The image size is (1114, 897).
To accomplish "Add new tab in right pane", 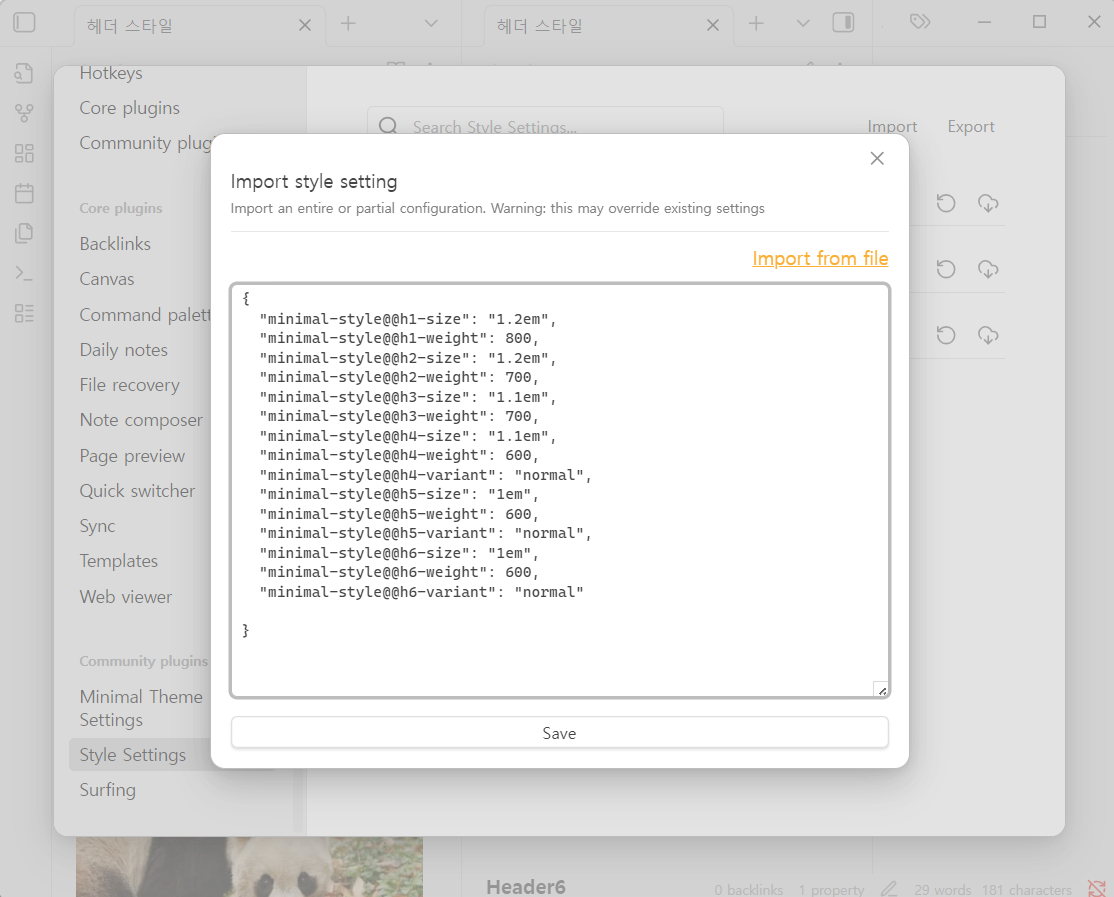I will pos(756,23).
